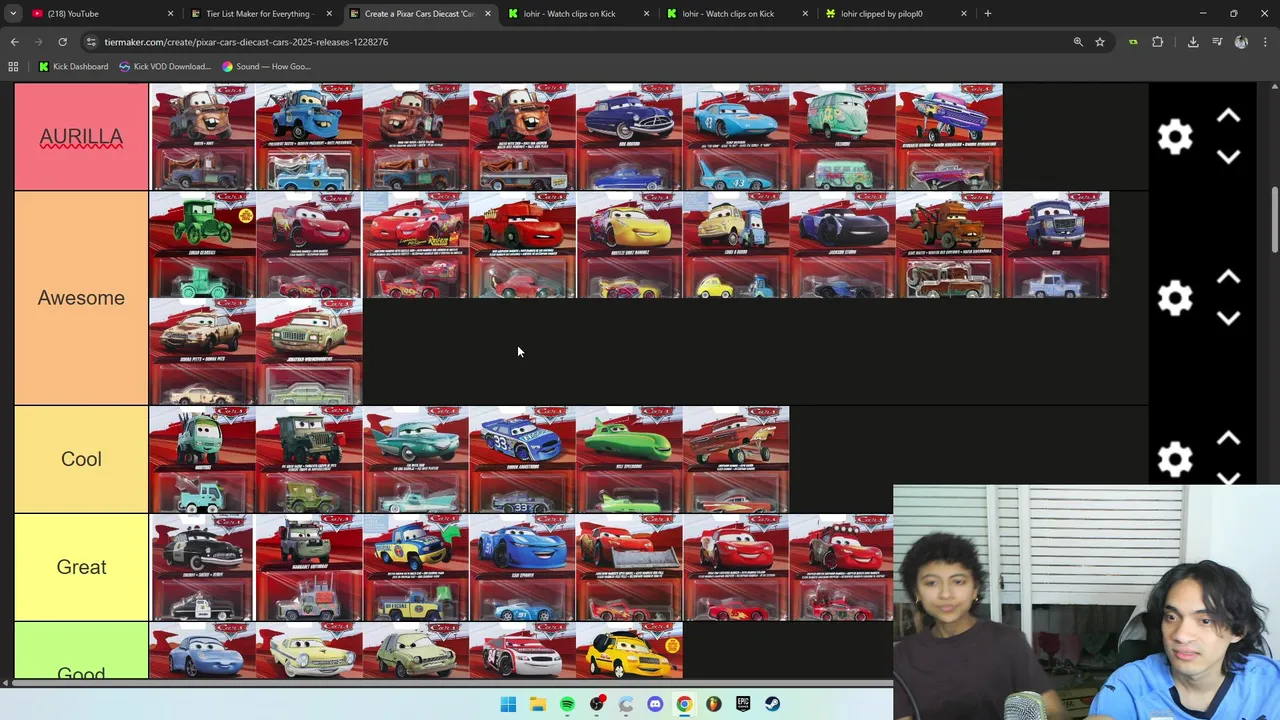
Task: Move Awesome tier row up
Action: click(1228, 278)
